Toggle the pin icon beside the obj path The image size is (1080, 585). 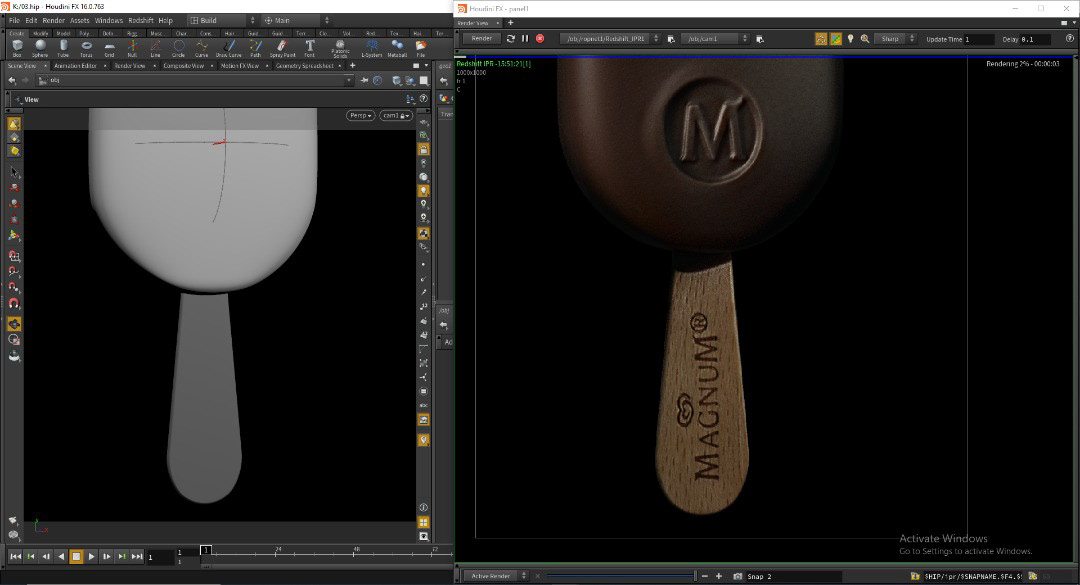[364, 81]
